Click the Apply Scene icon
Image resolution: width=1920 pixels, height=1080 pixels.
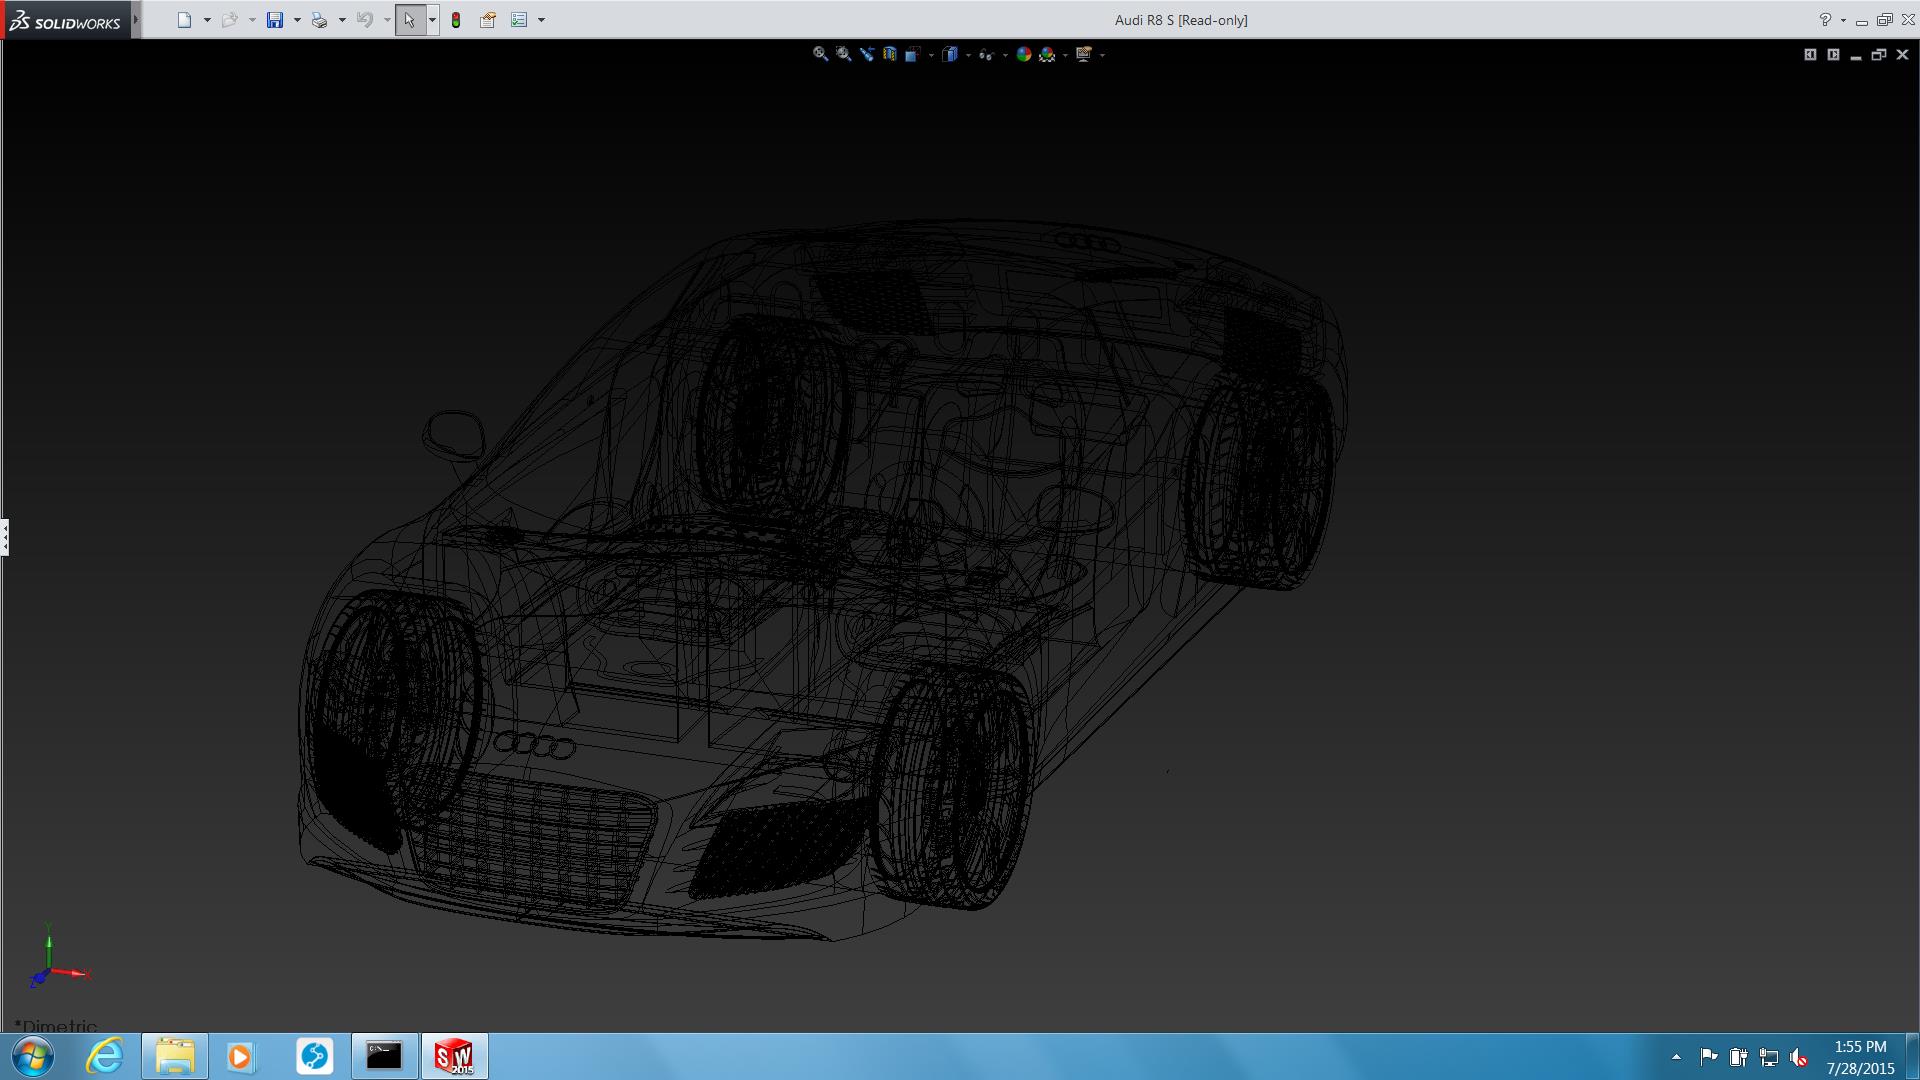coord(1047,55)
